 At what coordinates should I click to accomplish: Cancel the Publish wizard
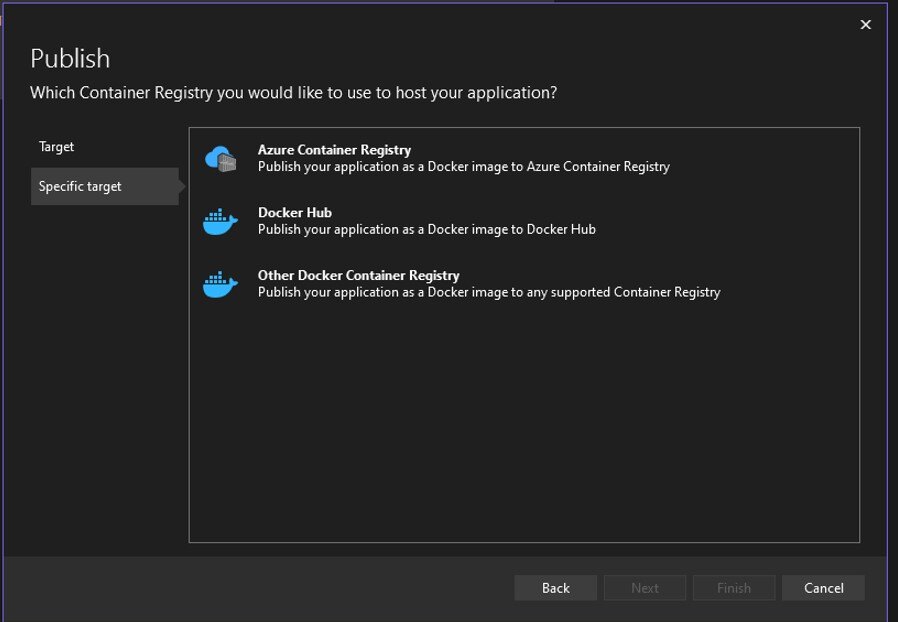(823, 588)
